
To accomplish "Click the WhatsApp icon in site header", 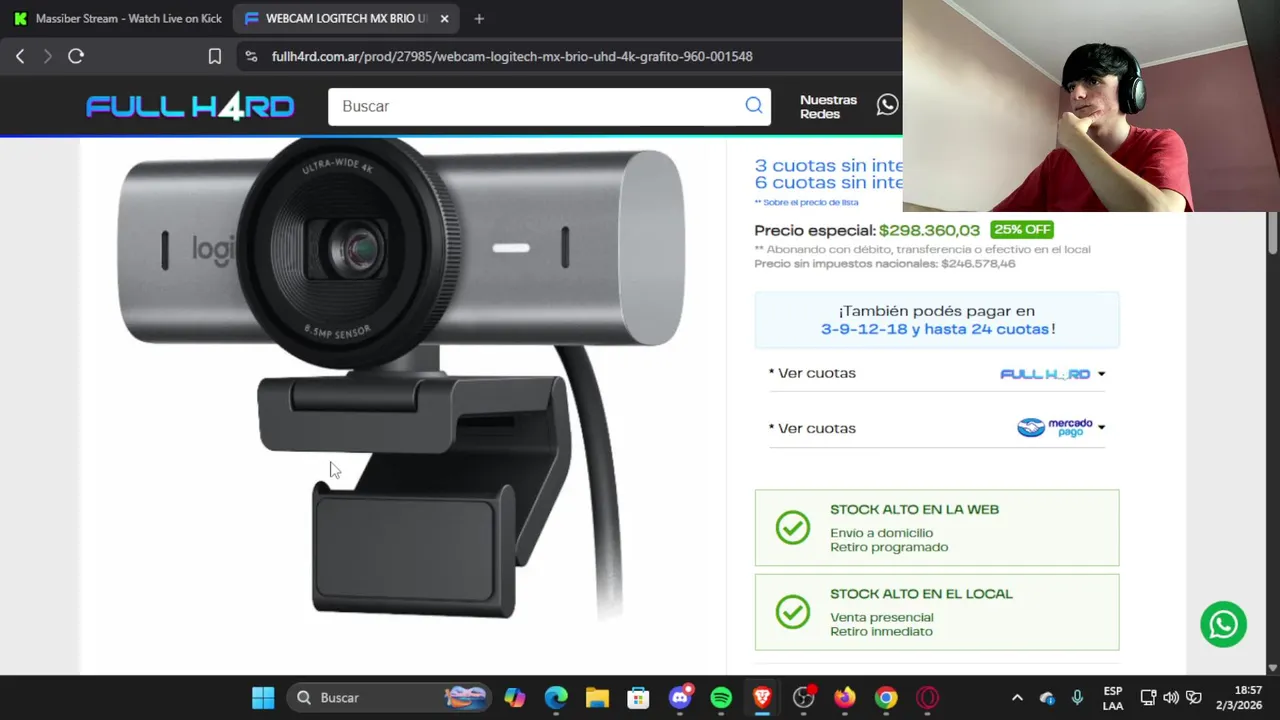I will [887, 105].
